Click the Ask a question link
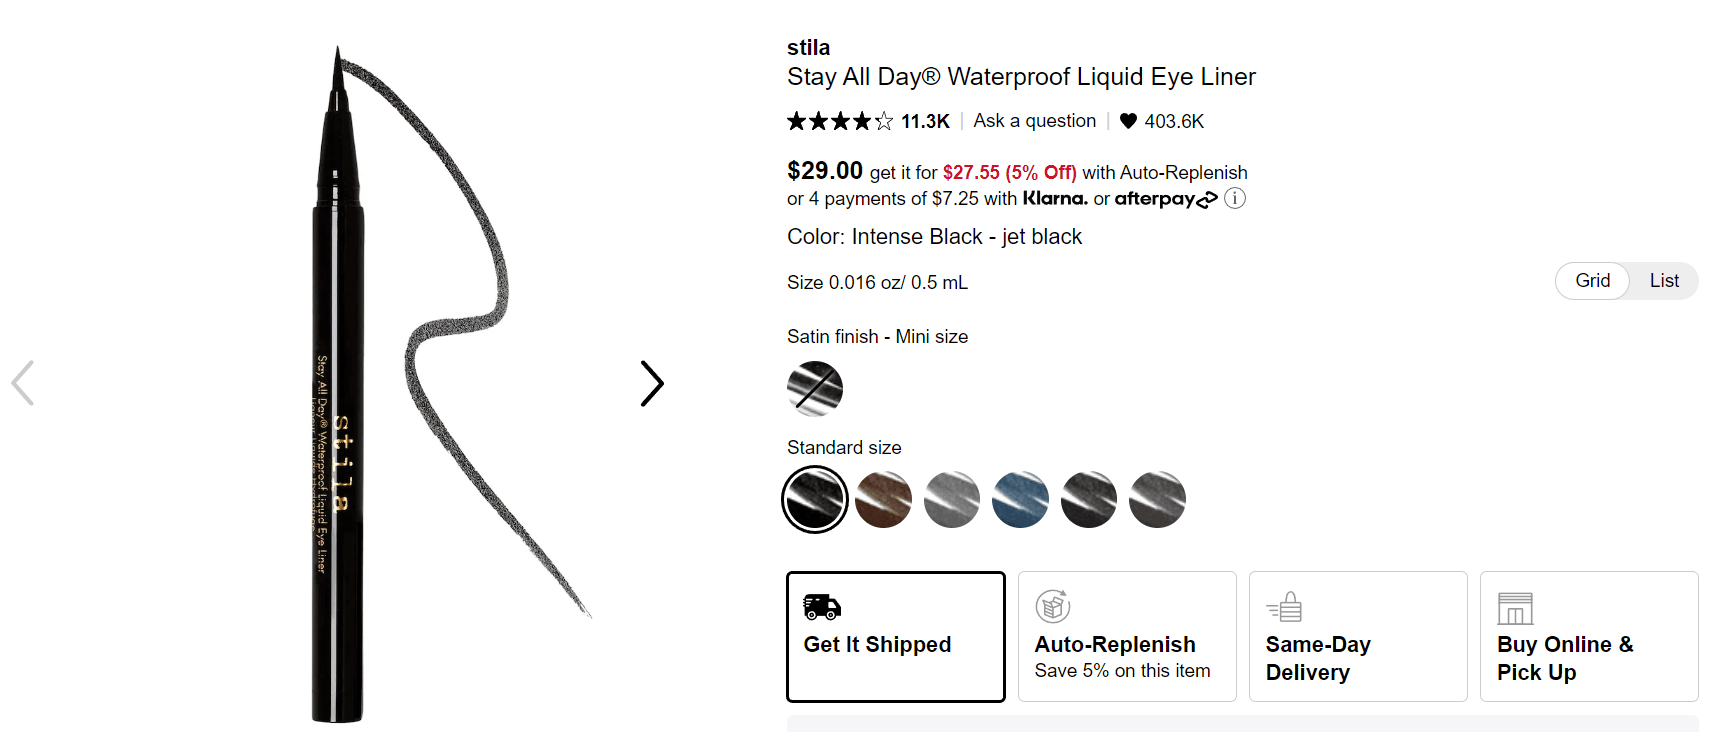 point(1034,121)
